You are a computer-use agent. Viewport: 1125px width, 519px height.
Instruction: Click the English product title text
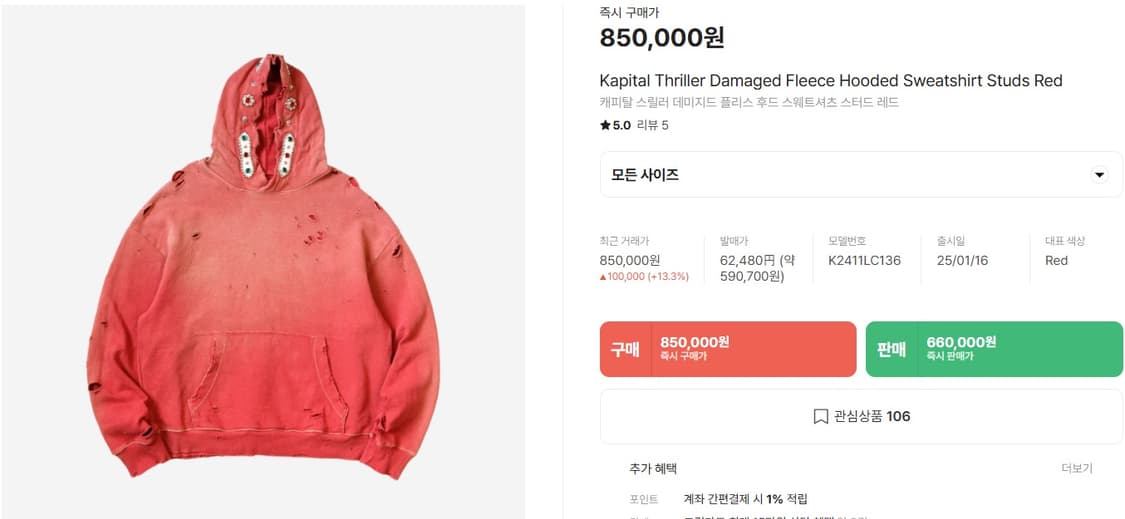[x=831, y=80]
